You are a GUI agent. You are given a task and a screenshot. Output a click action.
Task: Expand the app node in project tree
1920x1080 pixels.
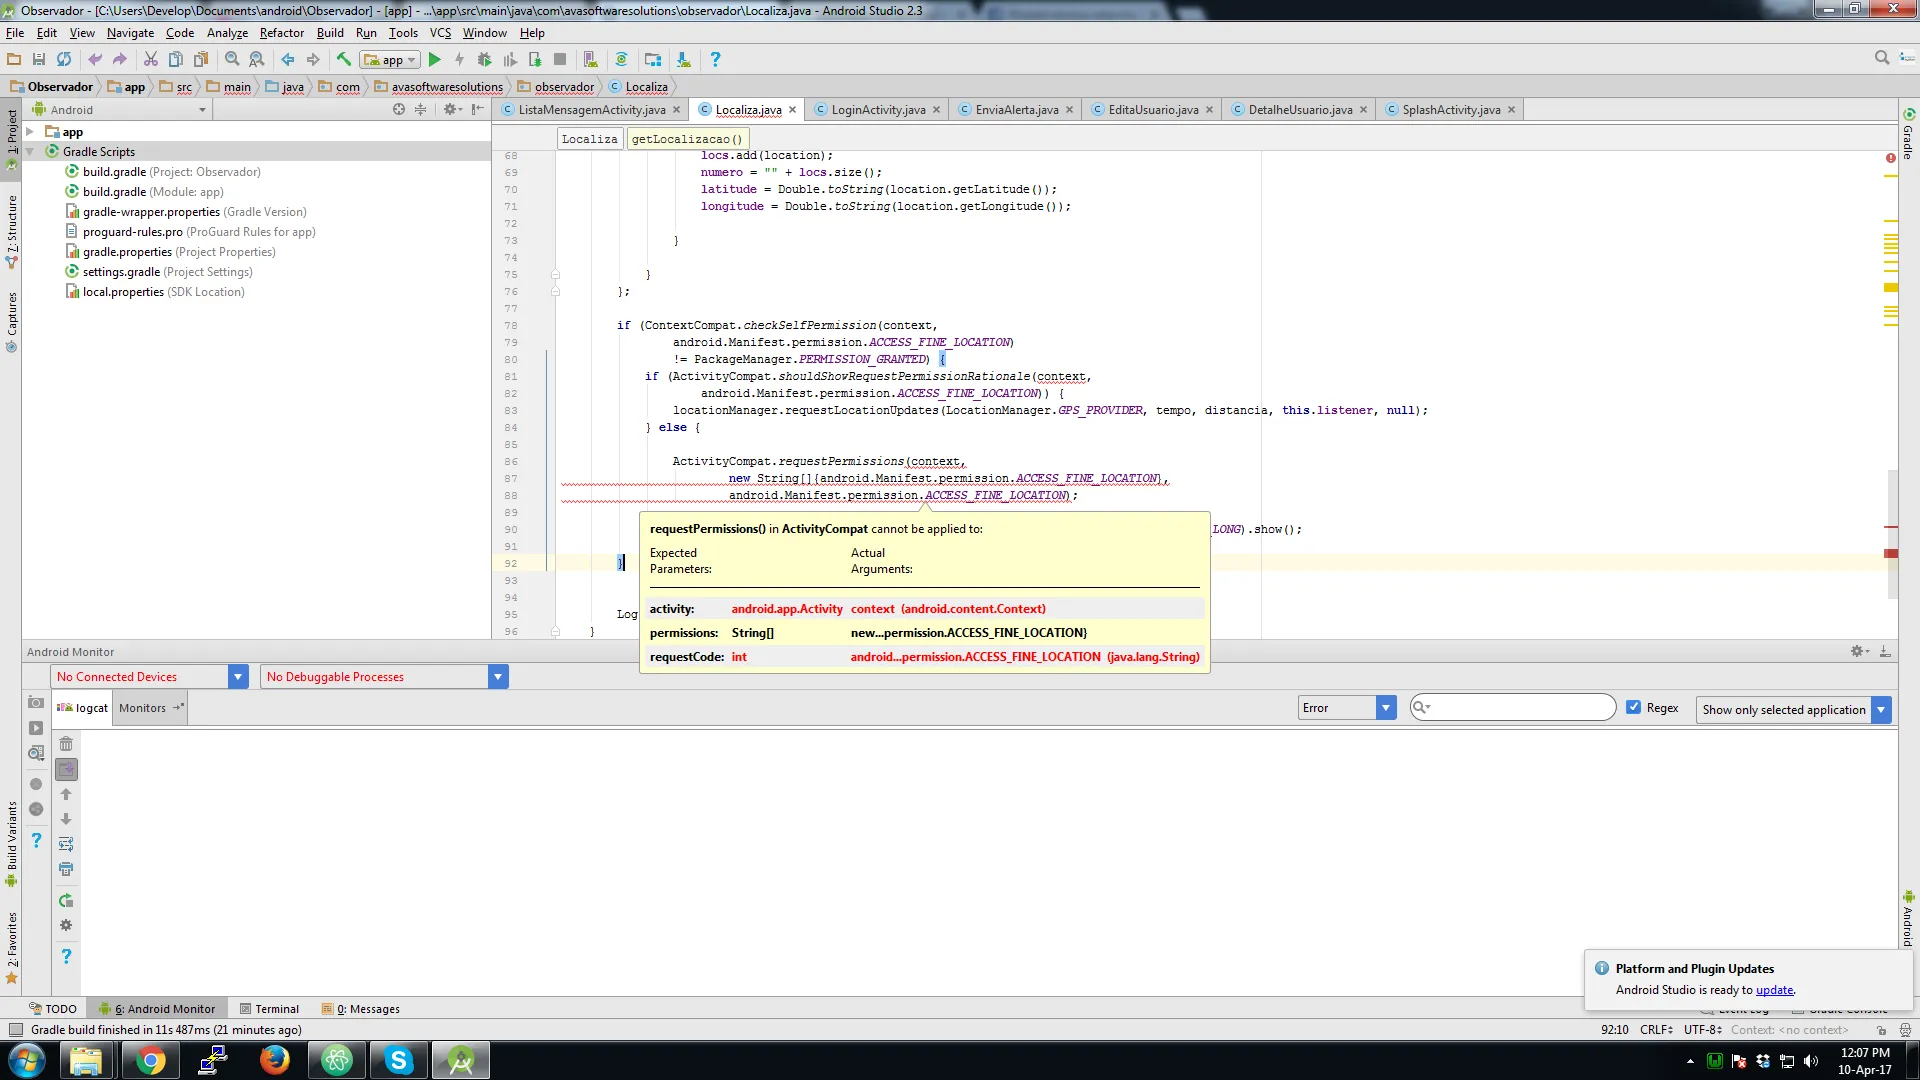(x=30, y=132)
